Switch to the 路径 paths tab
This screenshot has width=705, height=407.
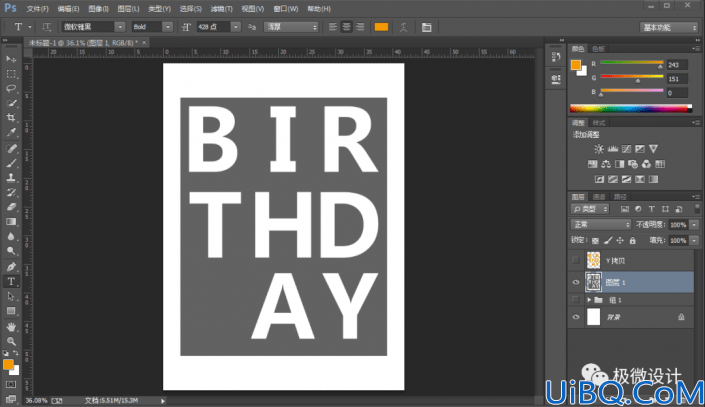tap(620, 197)
